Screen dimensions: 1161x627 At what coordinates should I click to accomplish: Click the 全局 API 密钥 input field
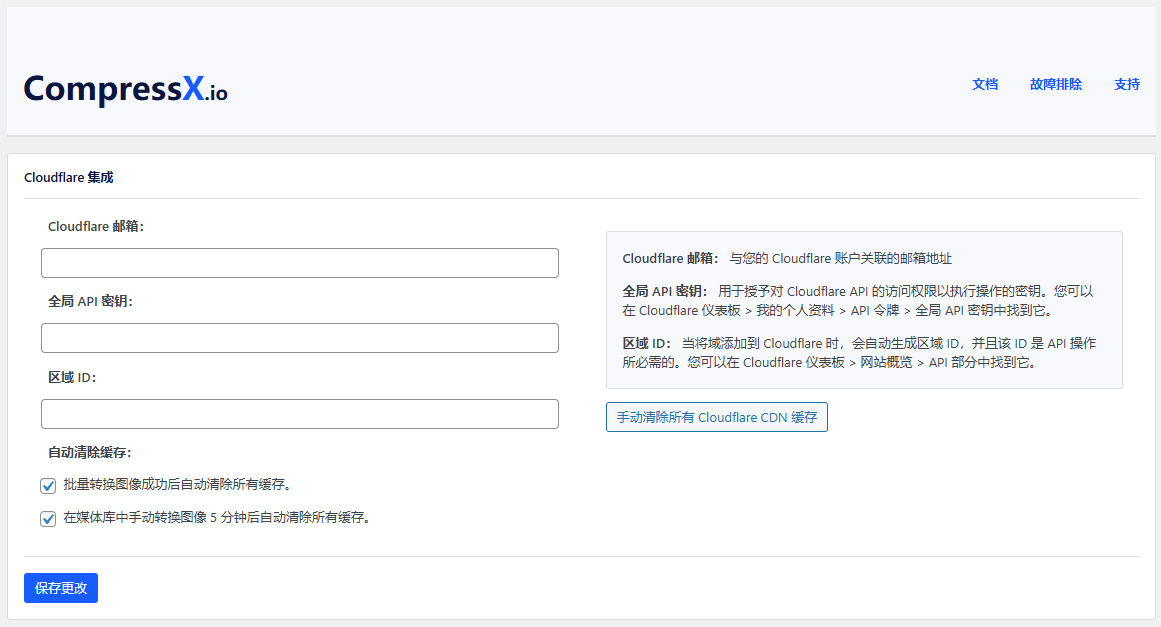(x=299, y=338)
